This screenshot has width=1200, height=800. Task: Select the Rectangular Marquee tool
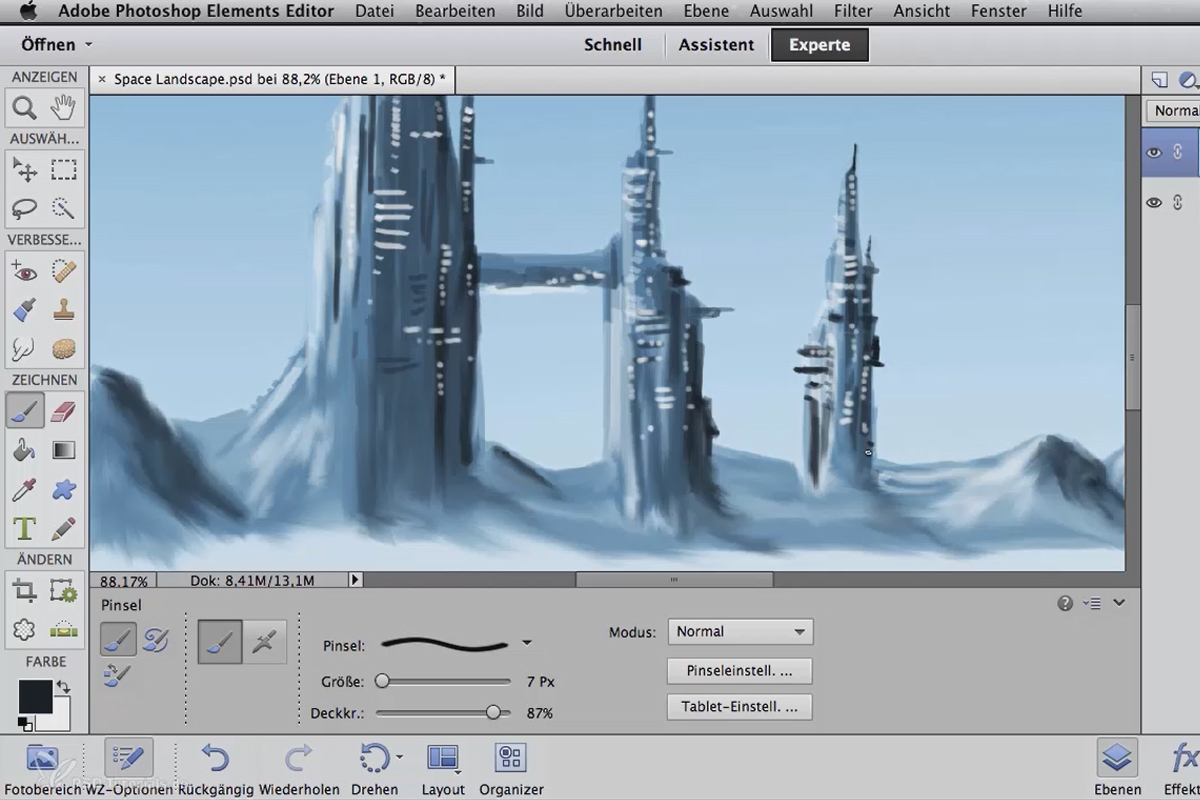tap(63, 170)
